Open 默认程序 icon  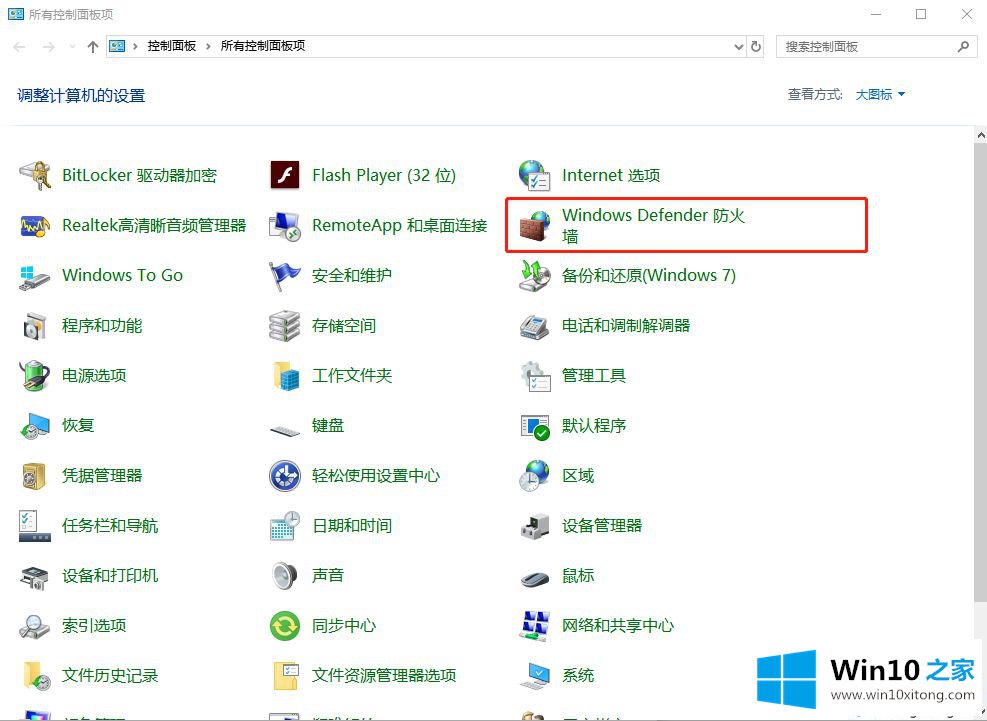[535, 427]
